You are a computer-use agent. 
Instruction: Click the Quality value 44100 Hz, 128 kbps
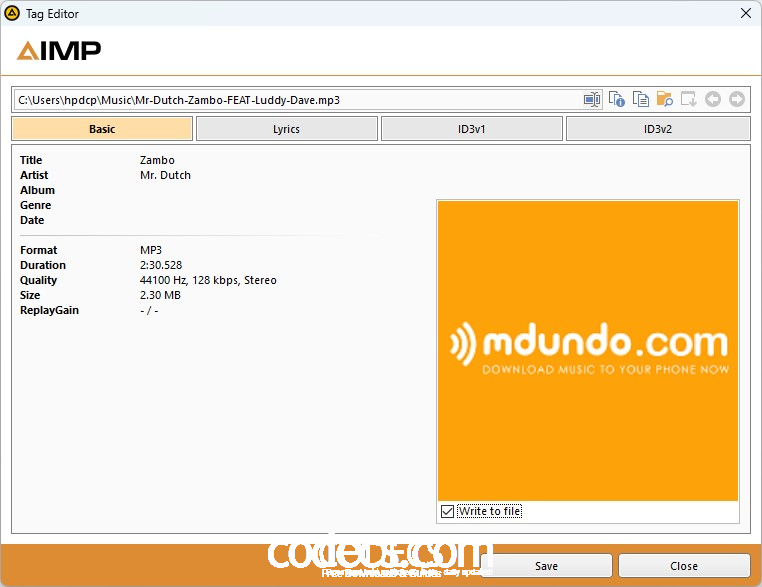(208, 280)
